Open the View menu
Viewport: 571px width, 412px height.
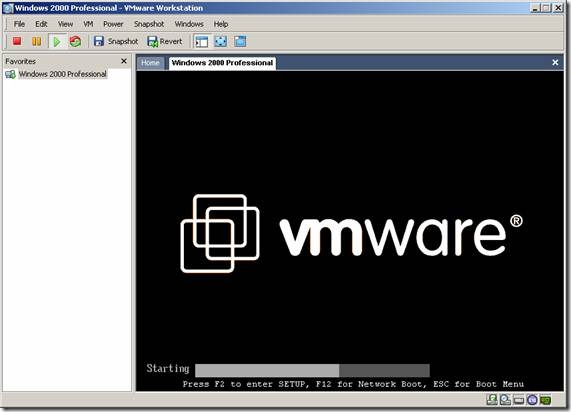point(66,24)
